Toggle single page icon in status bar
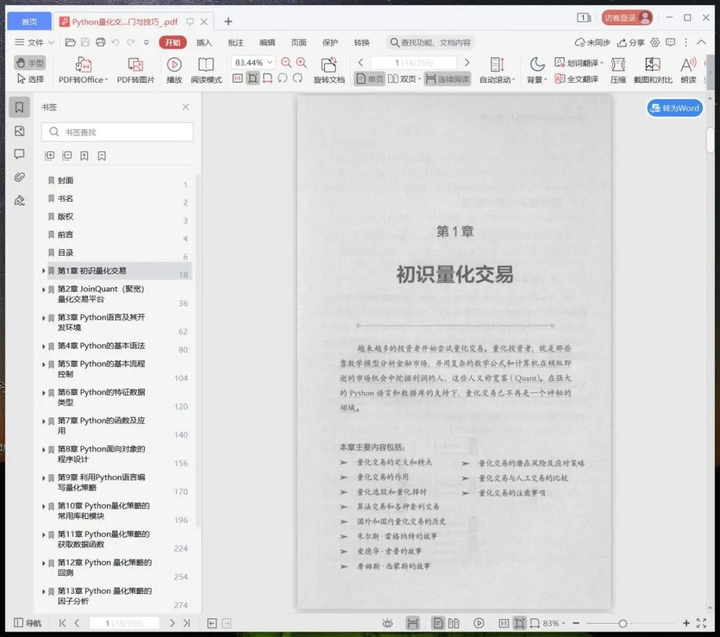The width and height of the screenshot is (720, 637). click(438, 623)
